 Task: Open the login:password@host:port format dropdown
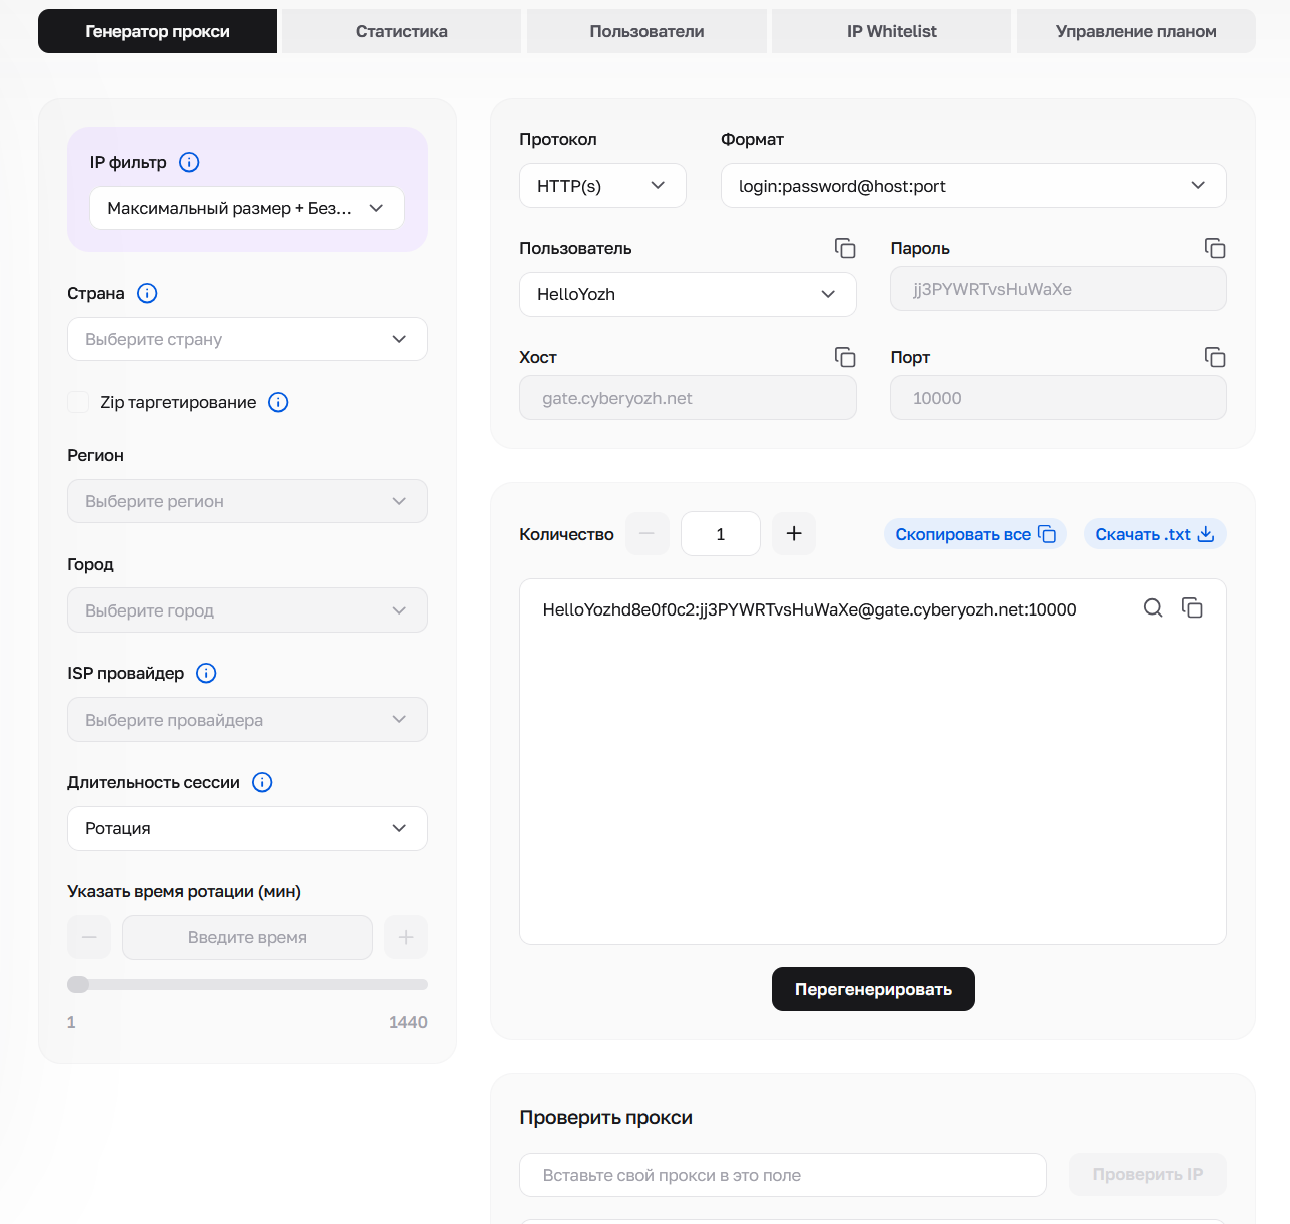tap(974, 186)
